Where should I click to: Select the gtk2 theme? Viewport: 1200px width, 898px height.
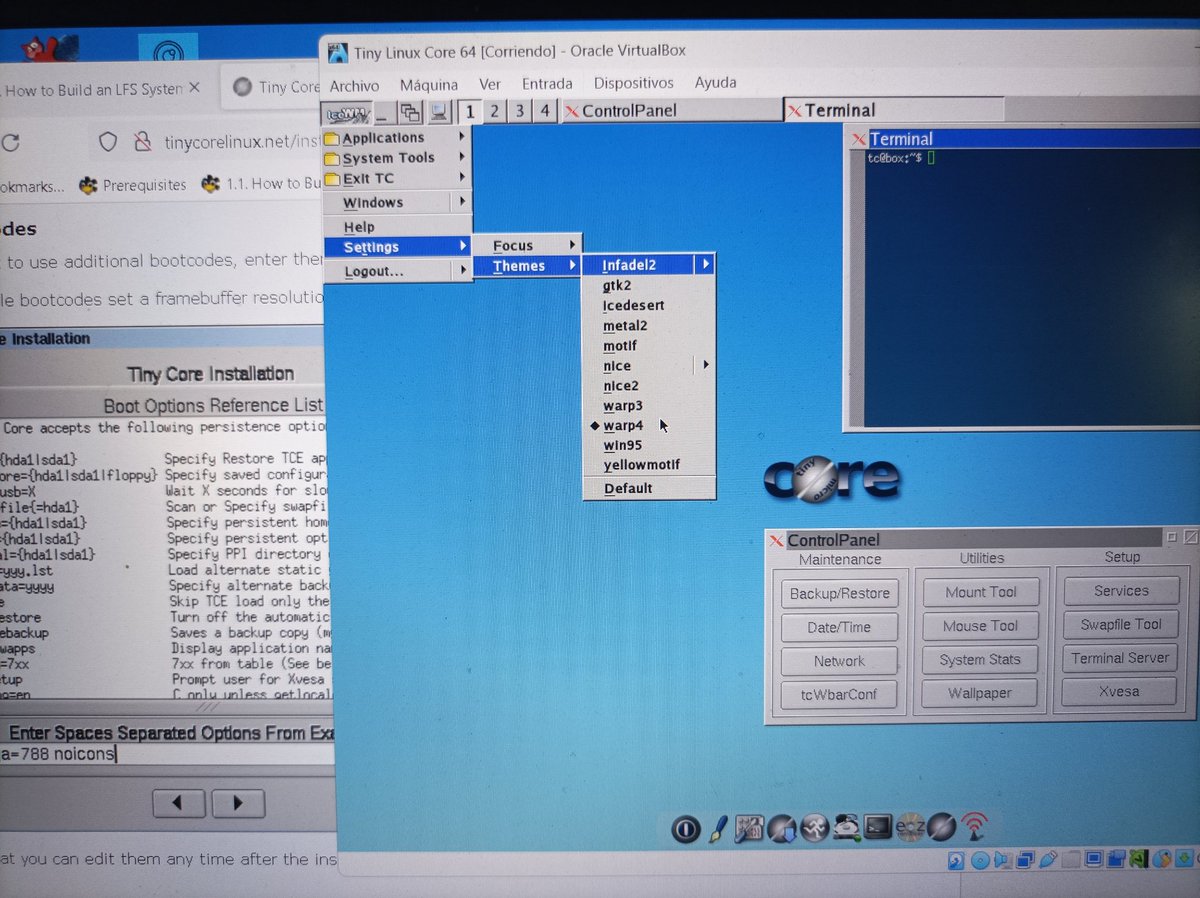click(x=648, y=285)
